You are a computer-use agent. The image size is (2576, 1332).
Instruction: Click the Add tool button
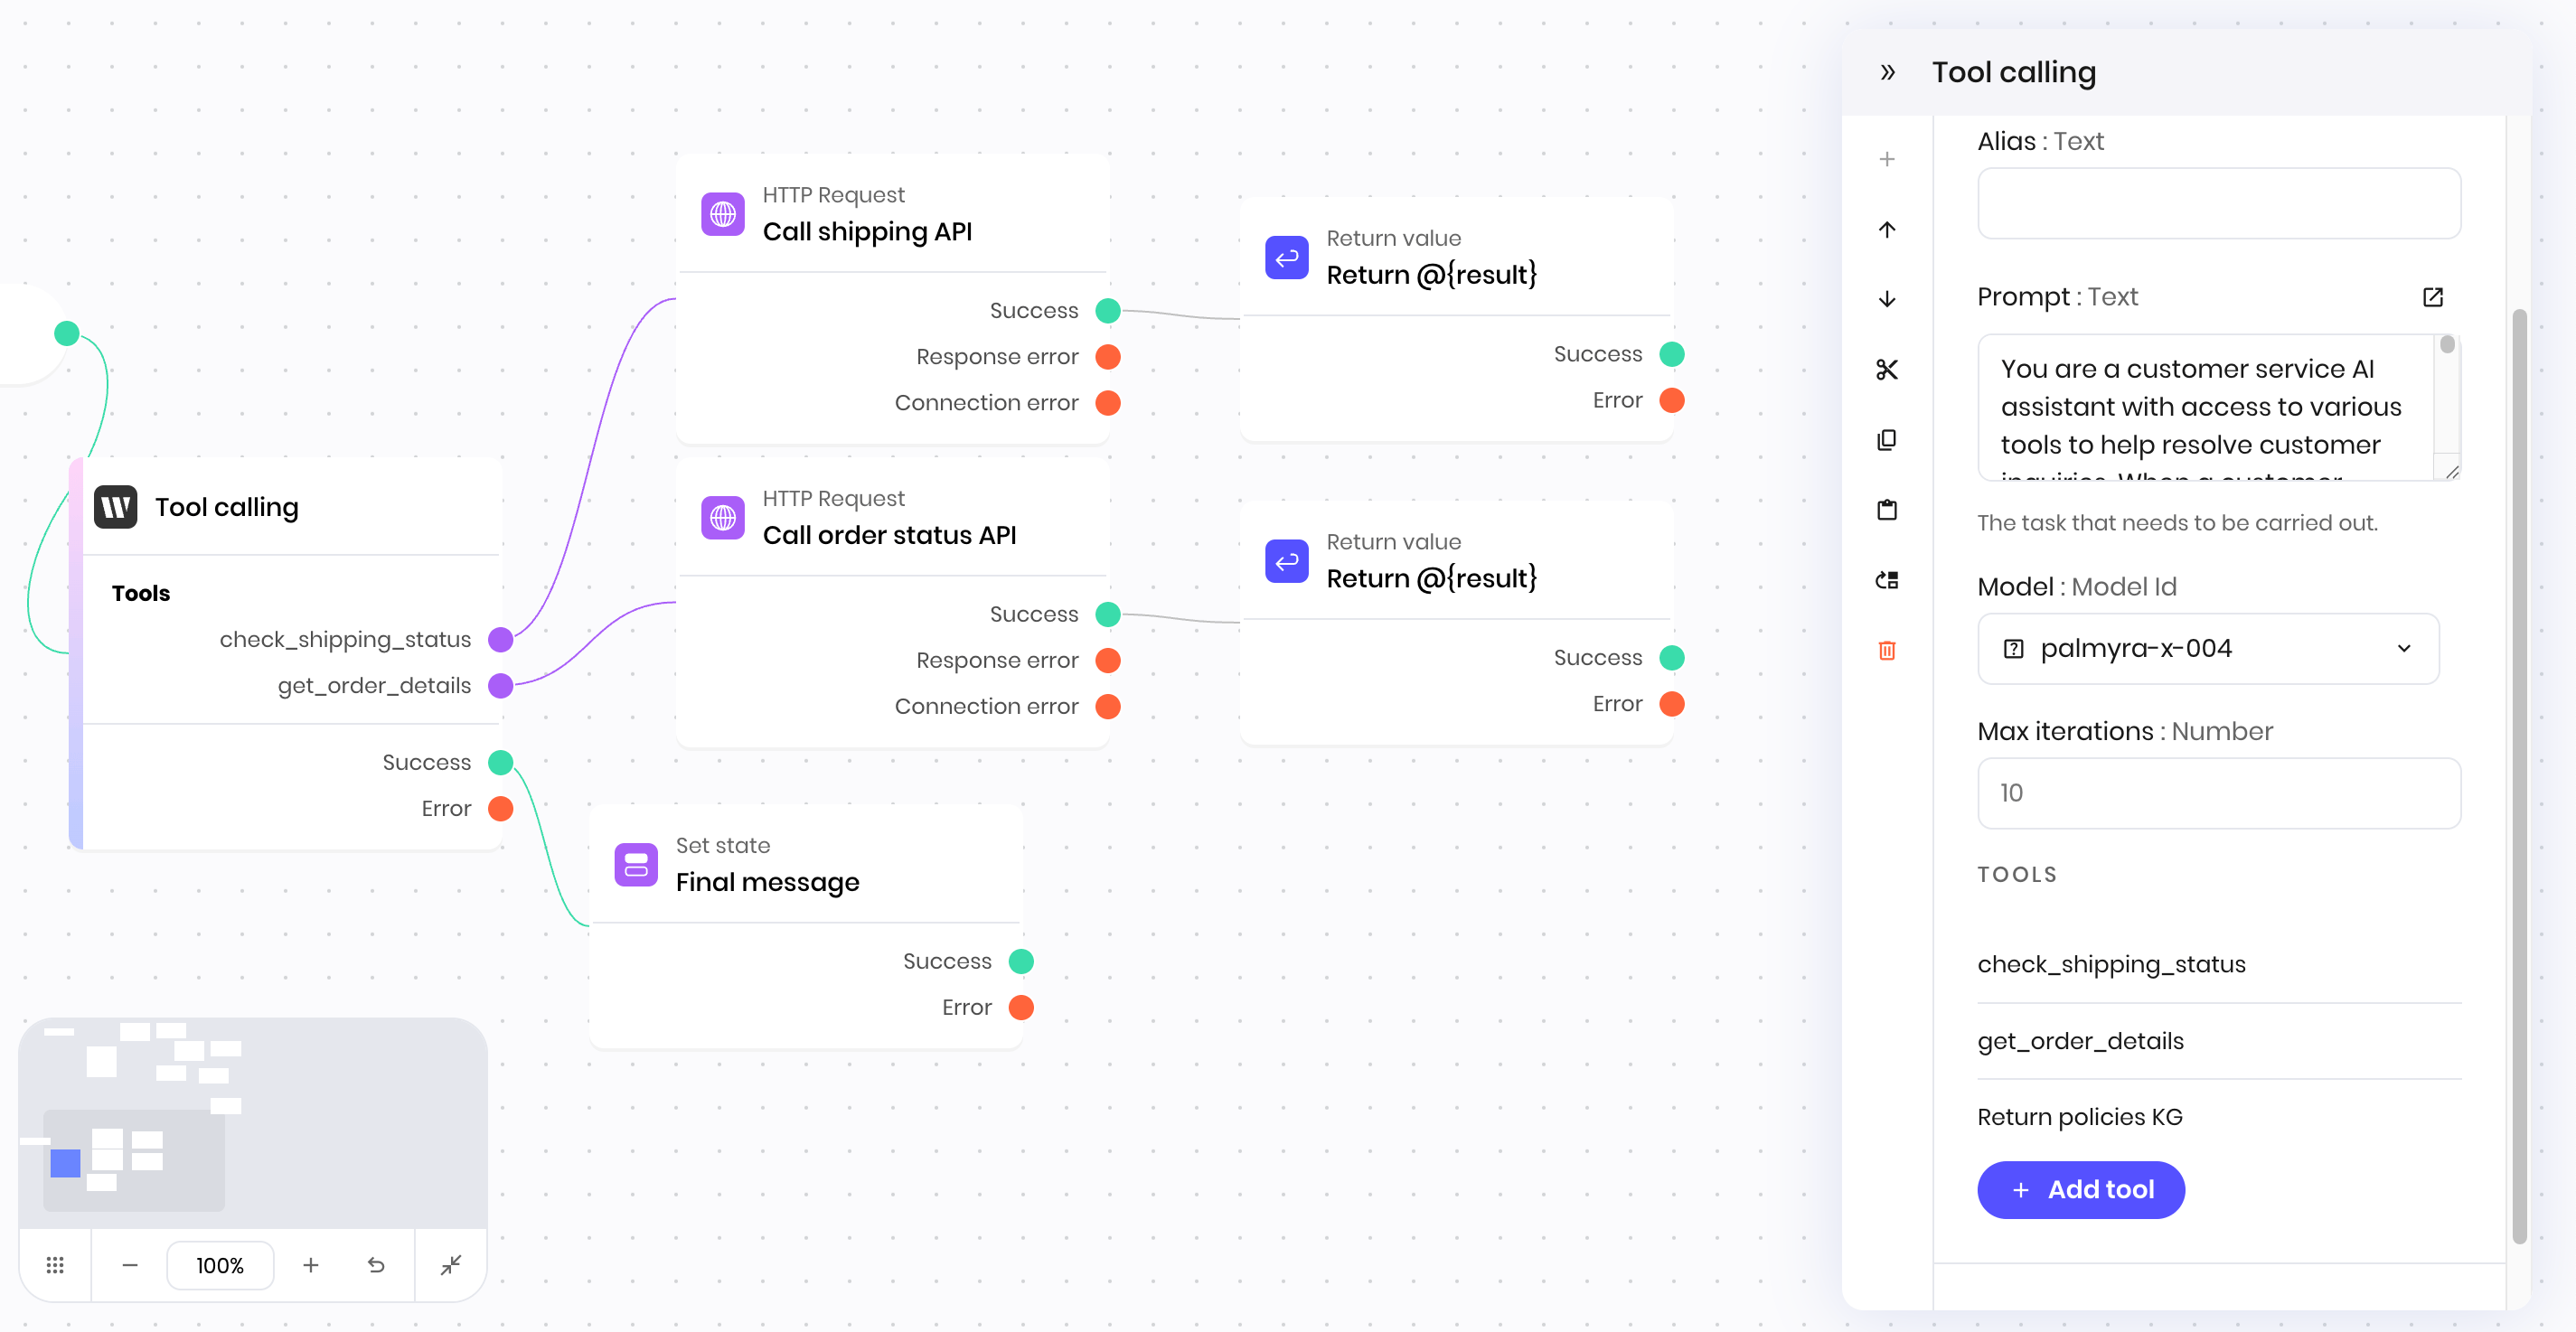tap(2081, 1189)
